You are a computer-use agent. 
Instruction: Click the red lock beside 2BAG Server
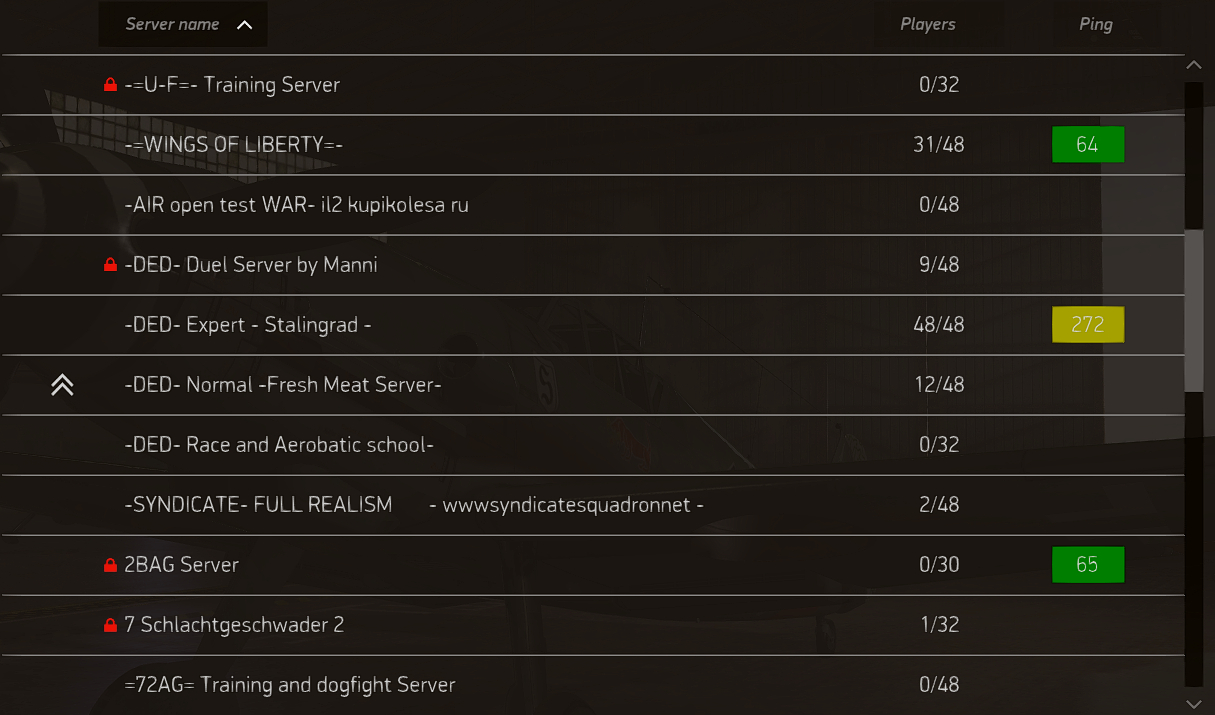110,565
